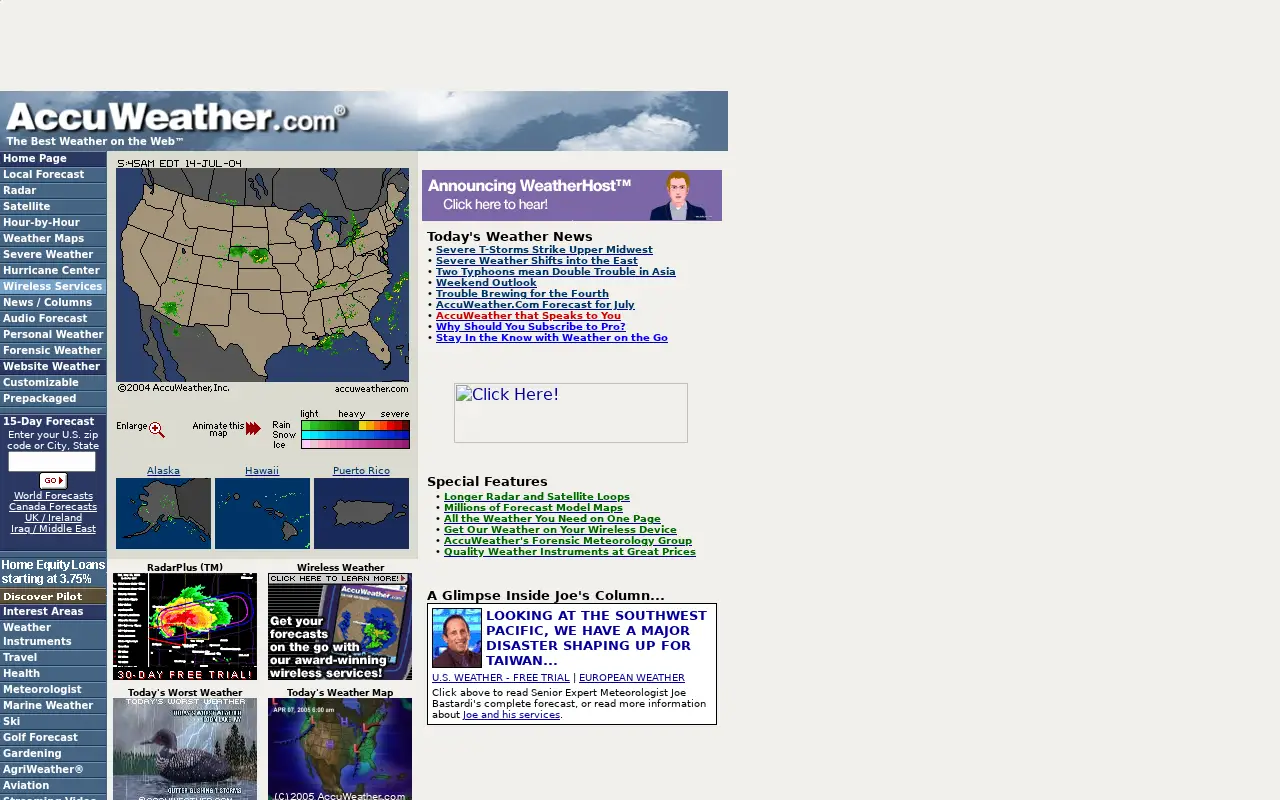Open Hurricane Center sidebar item
The width and height of the screenshot is (1280, 800).
tap(53, 271)
